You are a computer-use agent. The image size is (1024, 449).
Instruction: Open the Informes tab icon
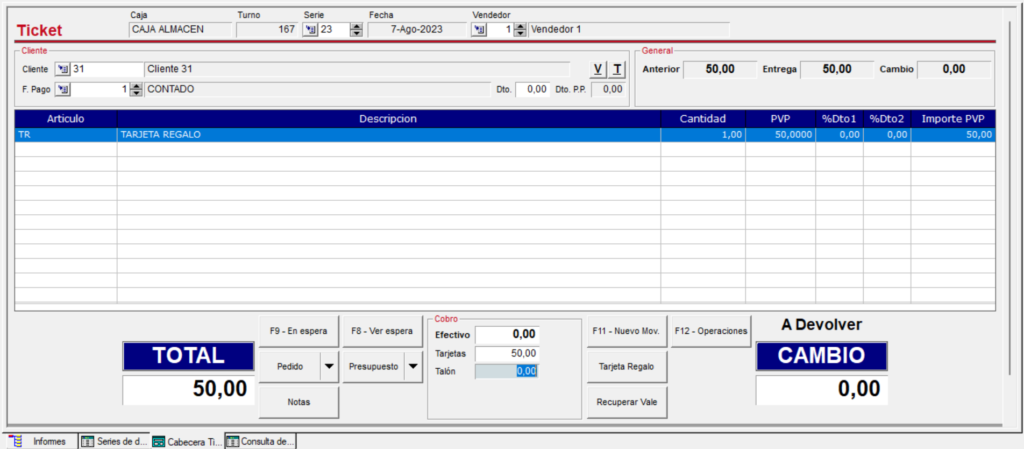(14, 441)
